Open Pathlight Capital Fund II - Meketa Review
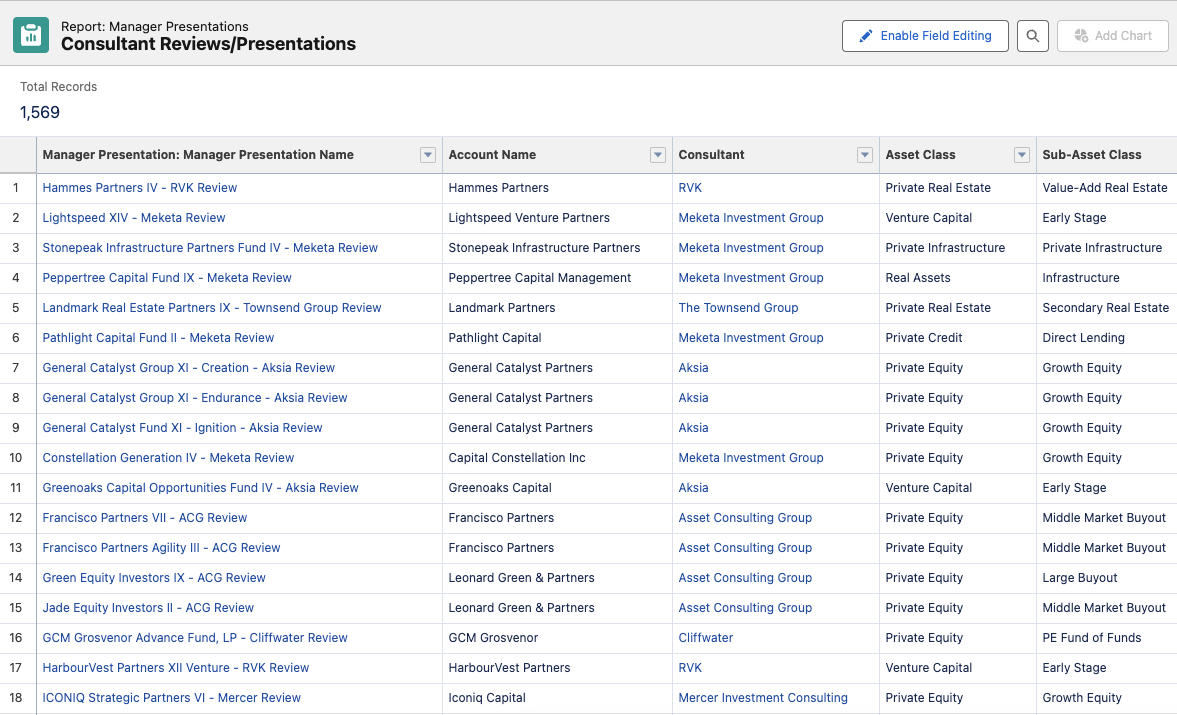This screenshot has width=1177, height=715. pos(158,338)
